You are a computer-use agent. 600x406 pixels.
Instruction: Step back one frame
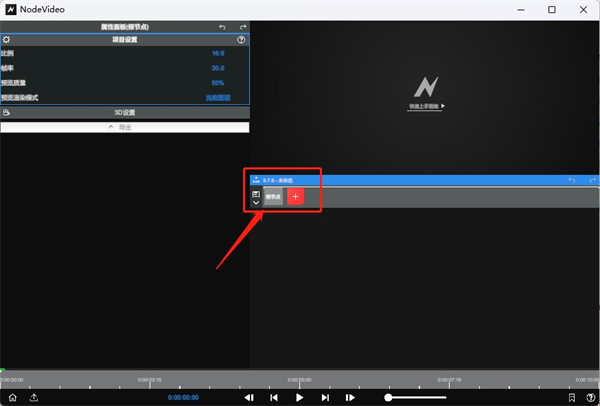click(x=274, y=397)
